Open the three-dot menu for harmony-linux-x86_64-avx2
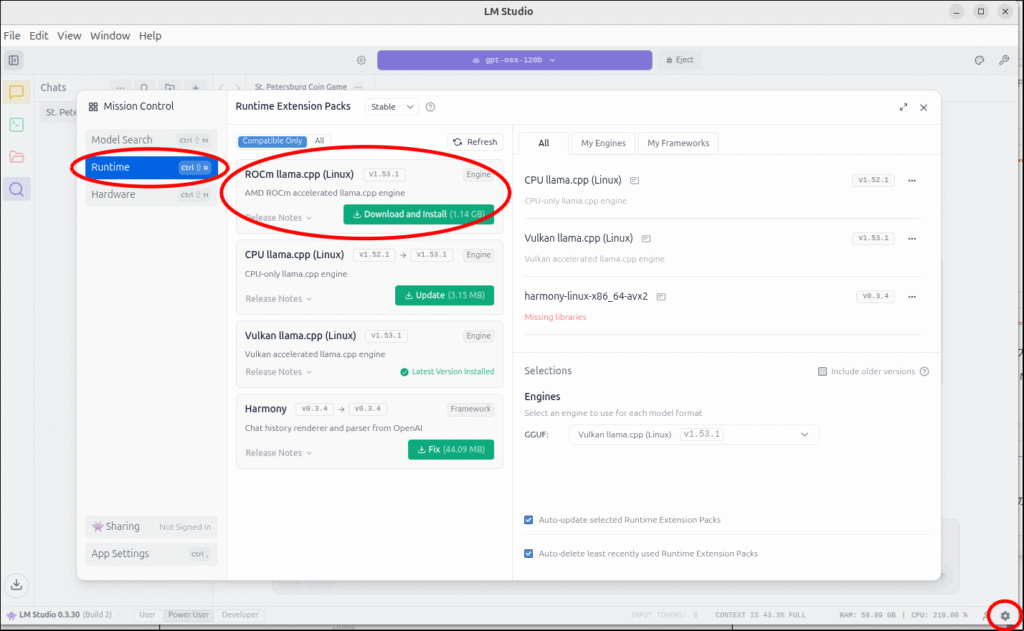The width and height of the screenshot is (1024, 631). 911,297
